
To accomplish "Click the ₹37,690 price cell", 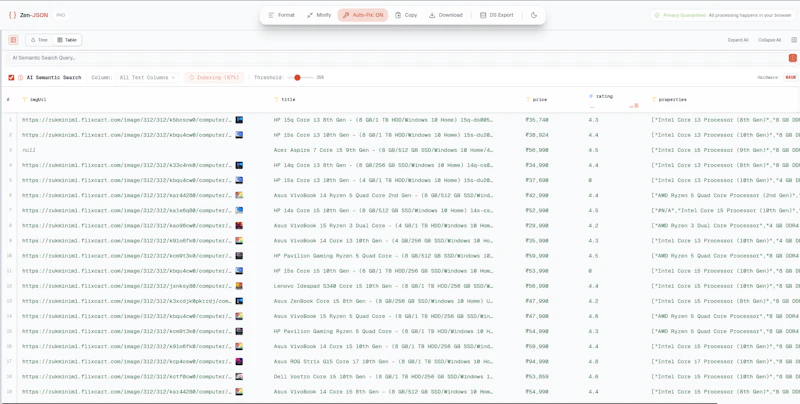I will point(537,180).
